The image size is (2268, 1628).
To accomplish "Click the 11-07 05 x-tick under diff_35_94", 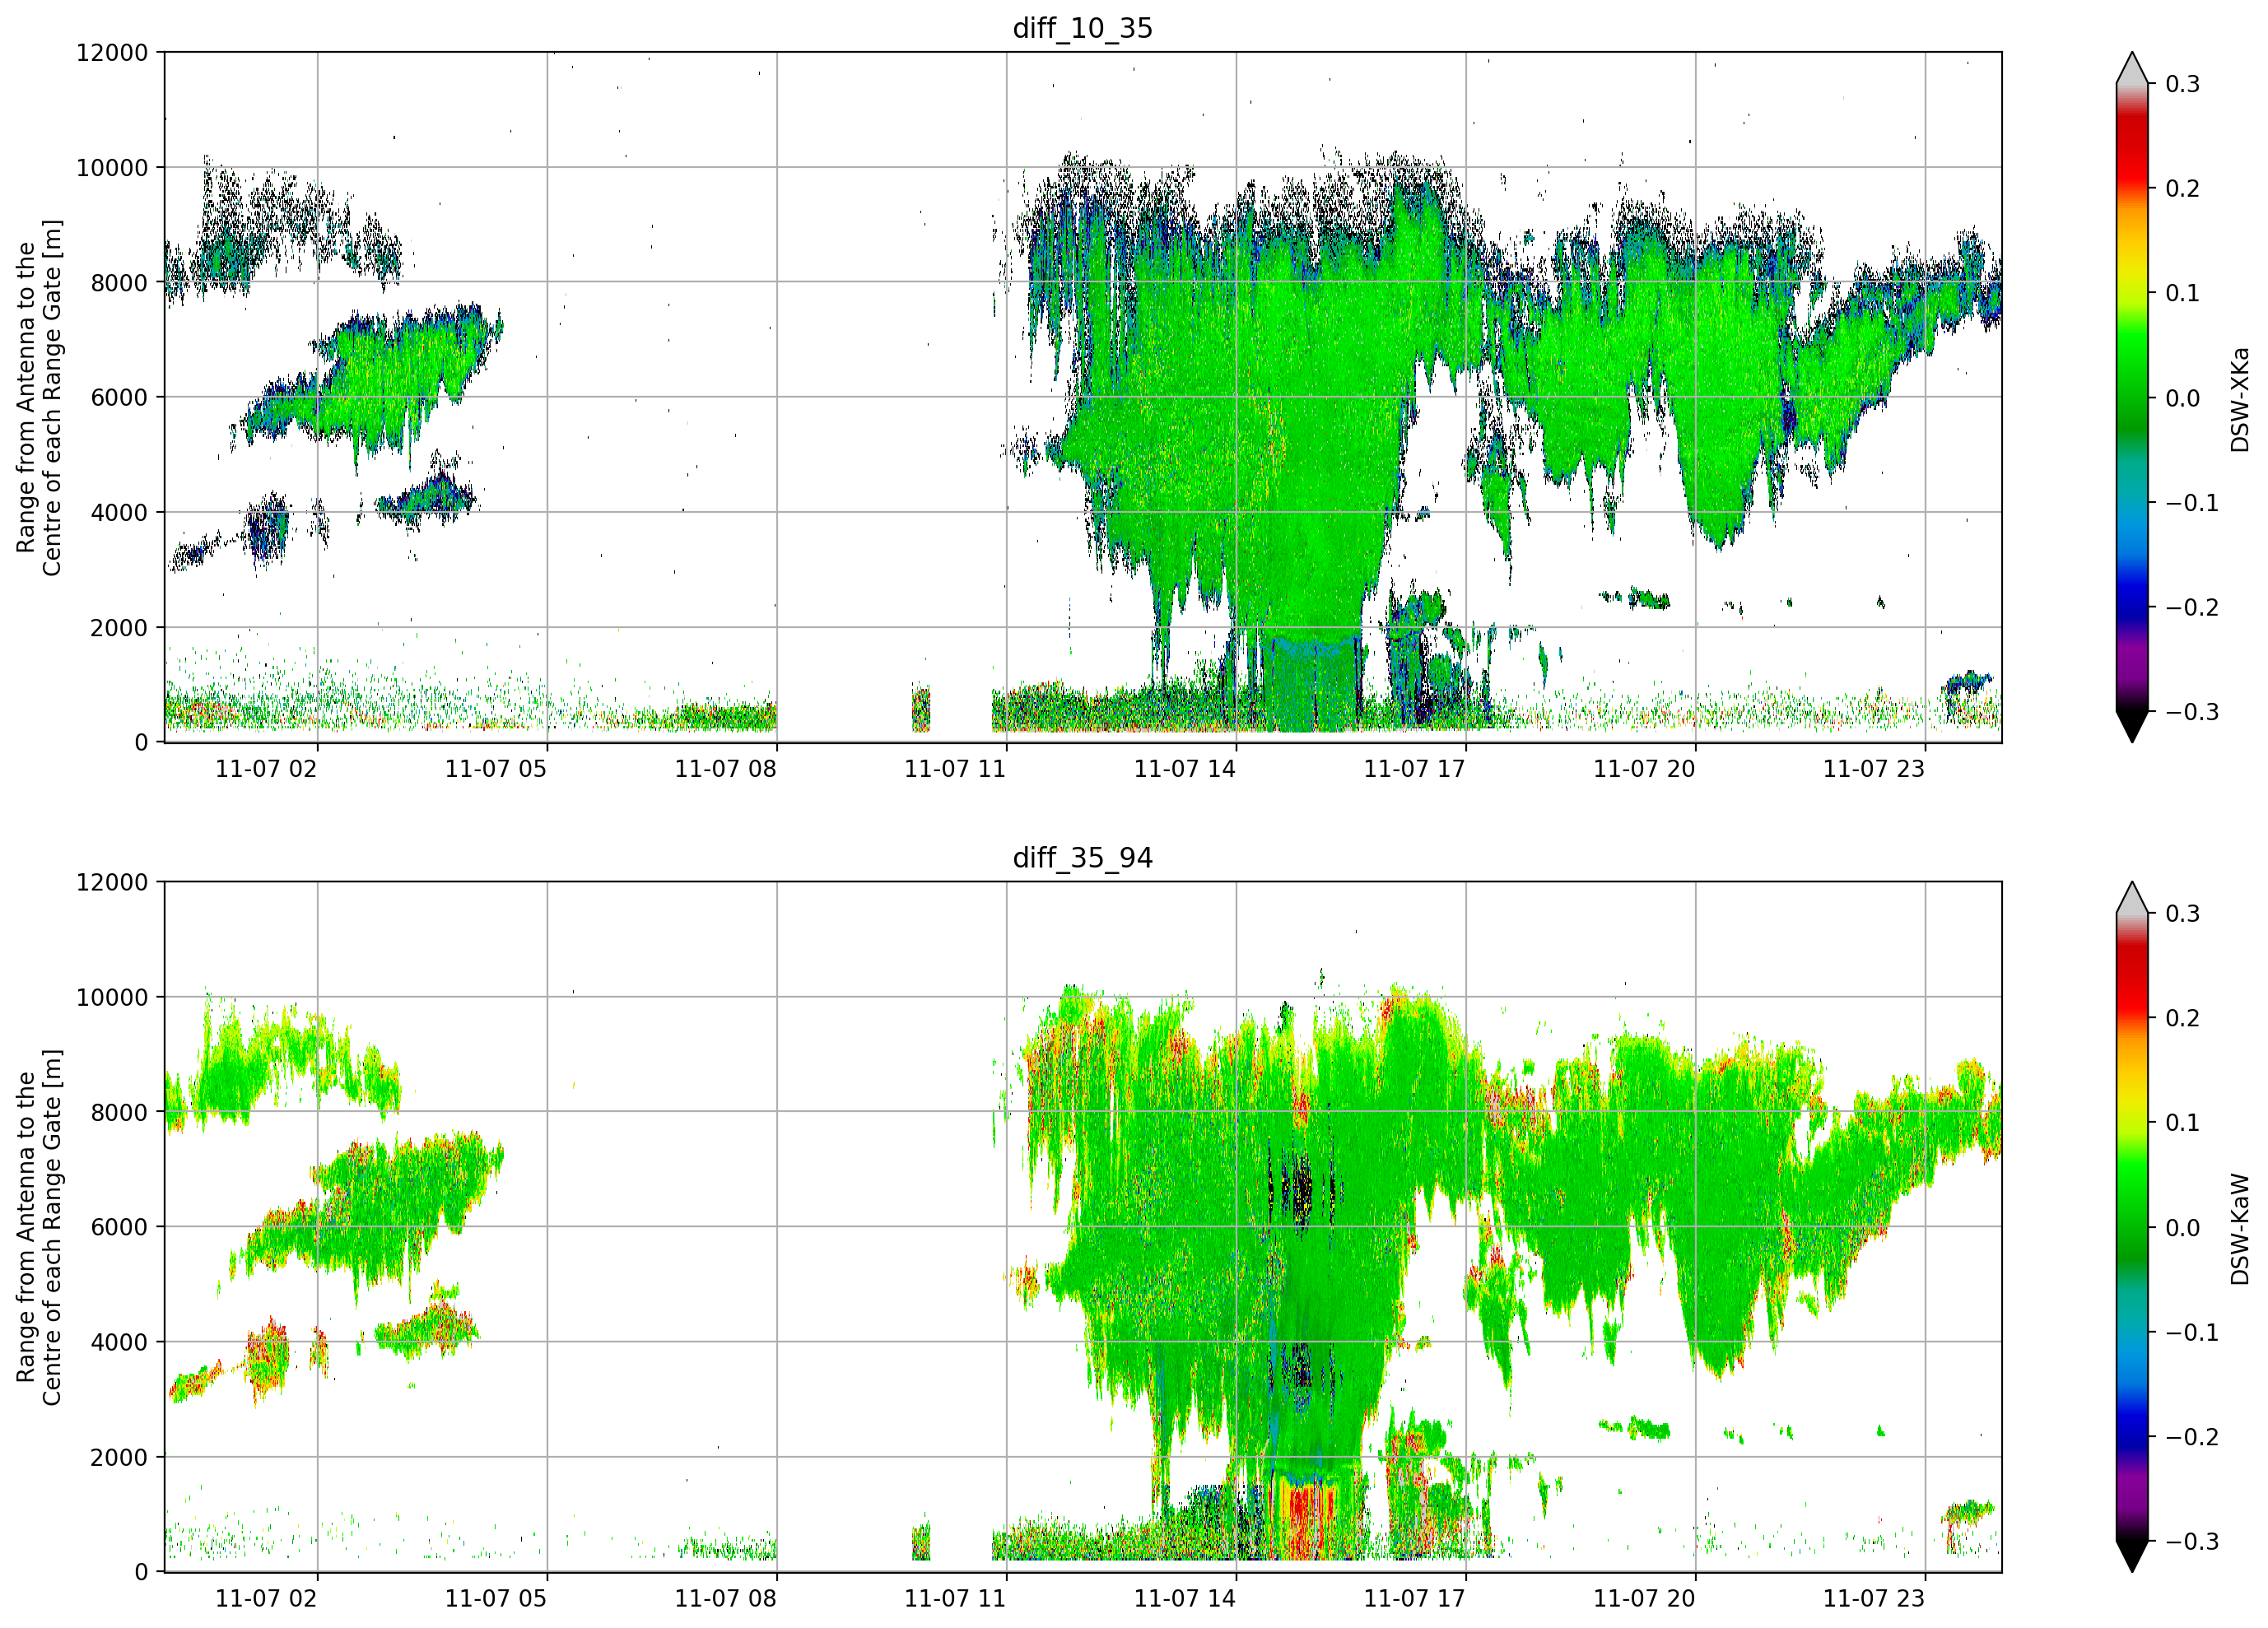I will coord(496,1599).
